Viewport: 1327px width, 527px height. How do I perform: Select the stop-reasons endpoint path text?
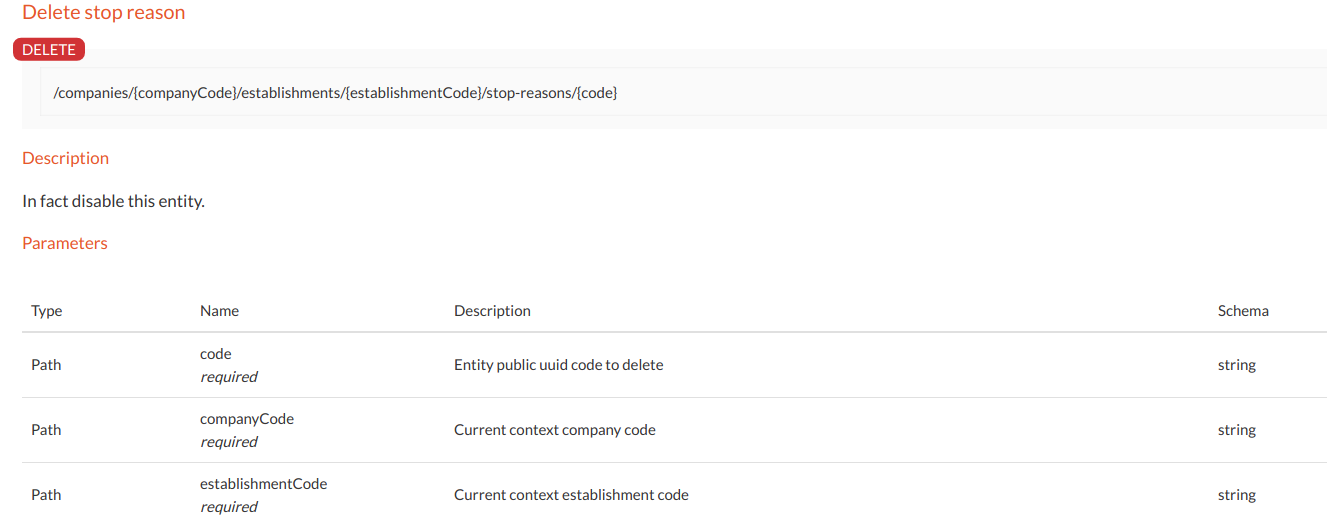point(335,93)
